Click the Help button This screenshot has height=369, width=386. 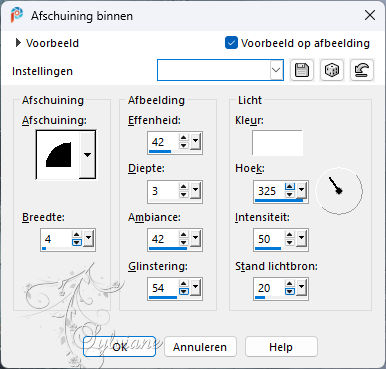(x=281, y=347)
